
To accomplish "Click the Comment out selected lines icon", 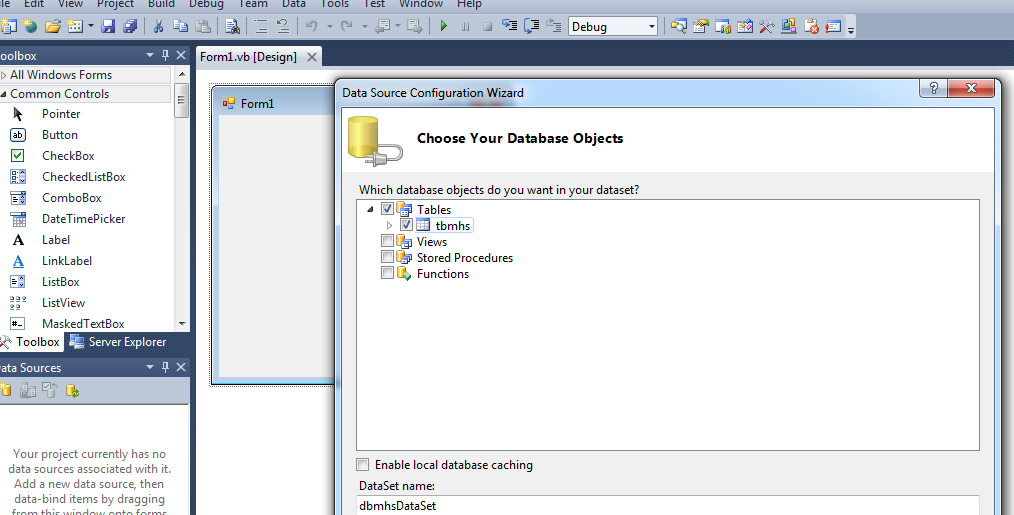I will pyautogui.click(x=261, y=27).
